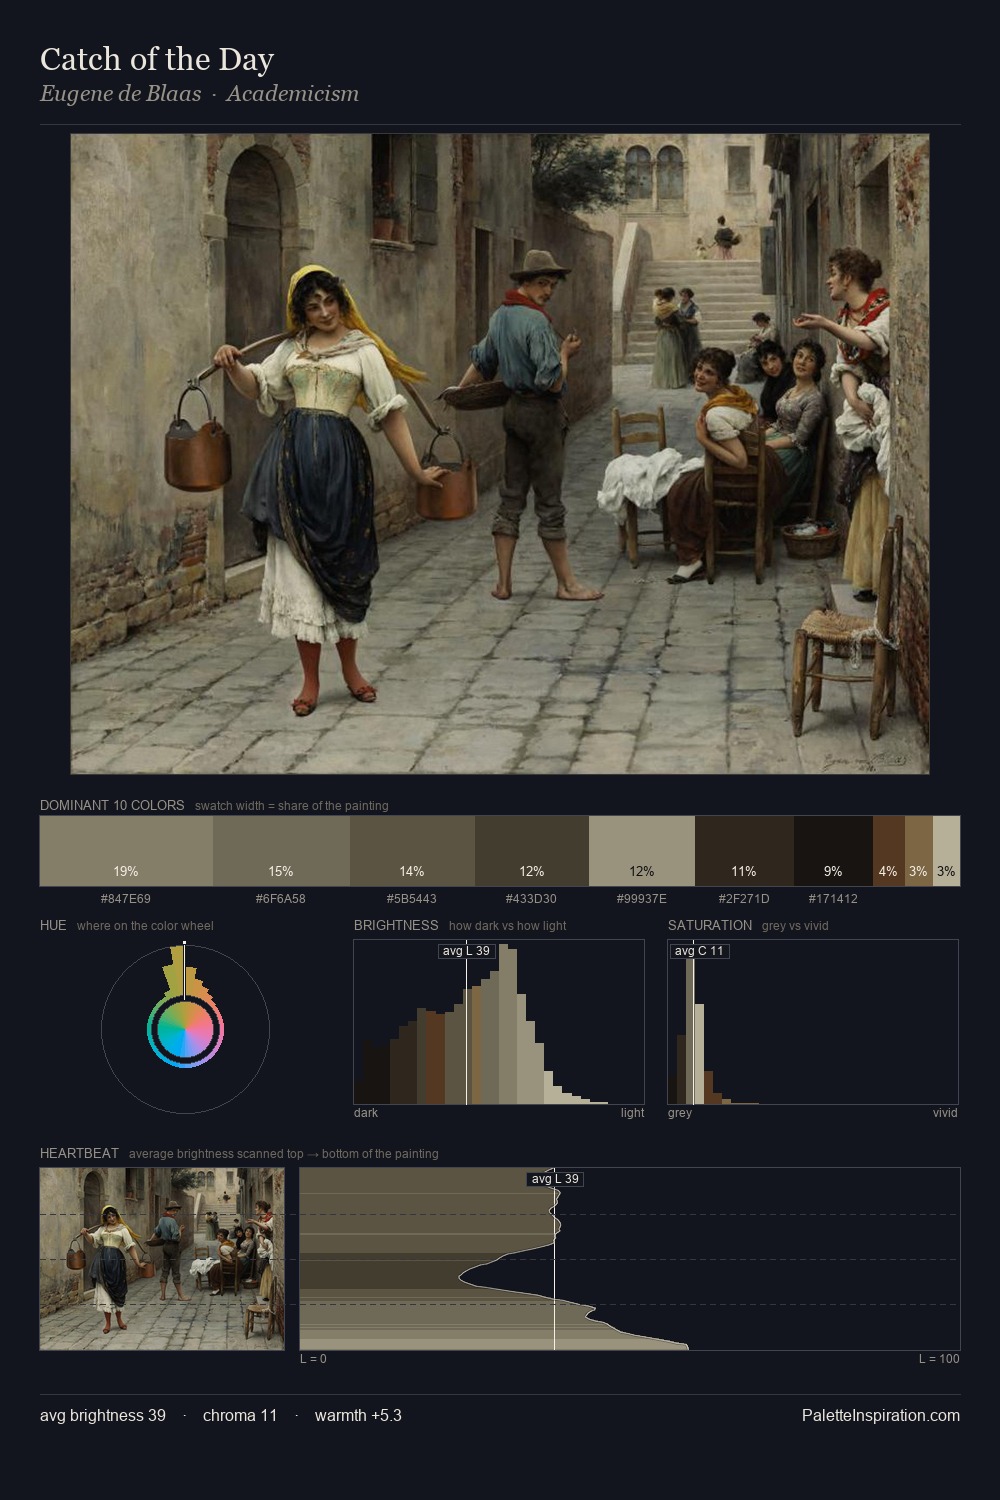1000x1500 pixels.
Task: Click the 'light' axis label
Action: click(632, 1113)
